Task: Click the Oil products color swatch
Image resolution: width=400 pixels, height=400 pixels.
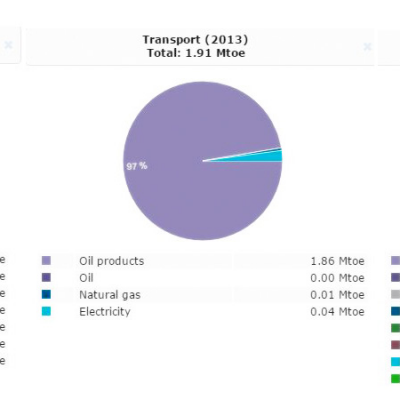Action: click(x=46, y=261)
